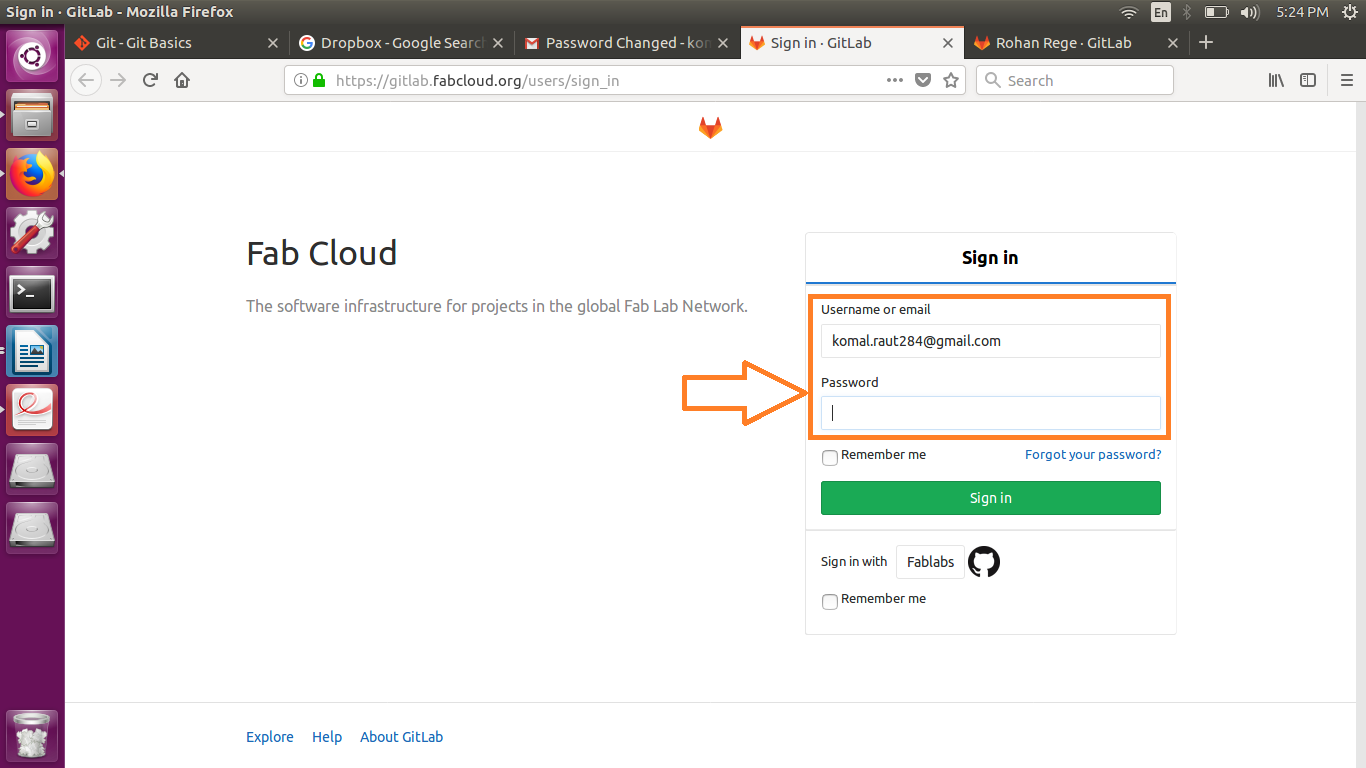Open the Wi-Fi network indicator menu
1366x768 pixels.
1129,12
